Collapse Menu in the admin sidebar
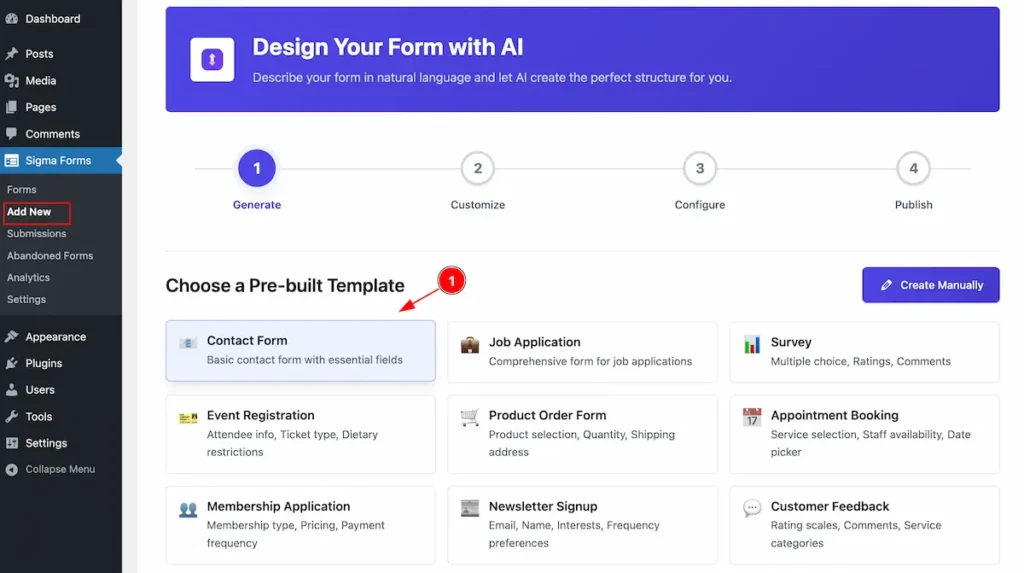Viewport: 1024px width, 573px height. pyautogui.click(x=61, y=469)
